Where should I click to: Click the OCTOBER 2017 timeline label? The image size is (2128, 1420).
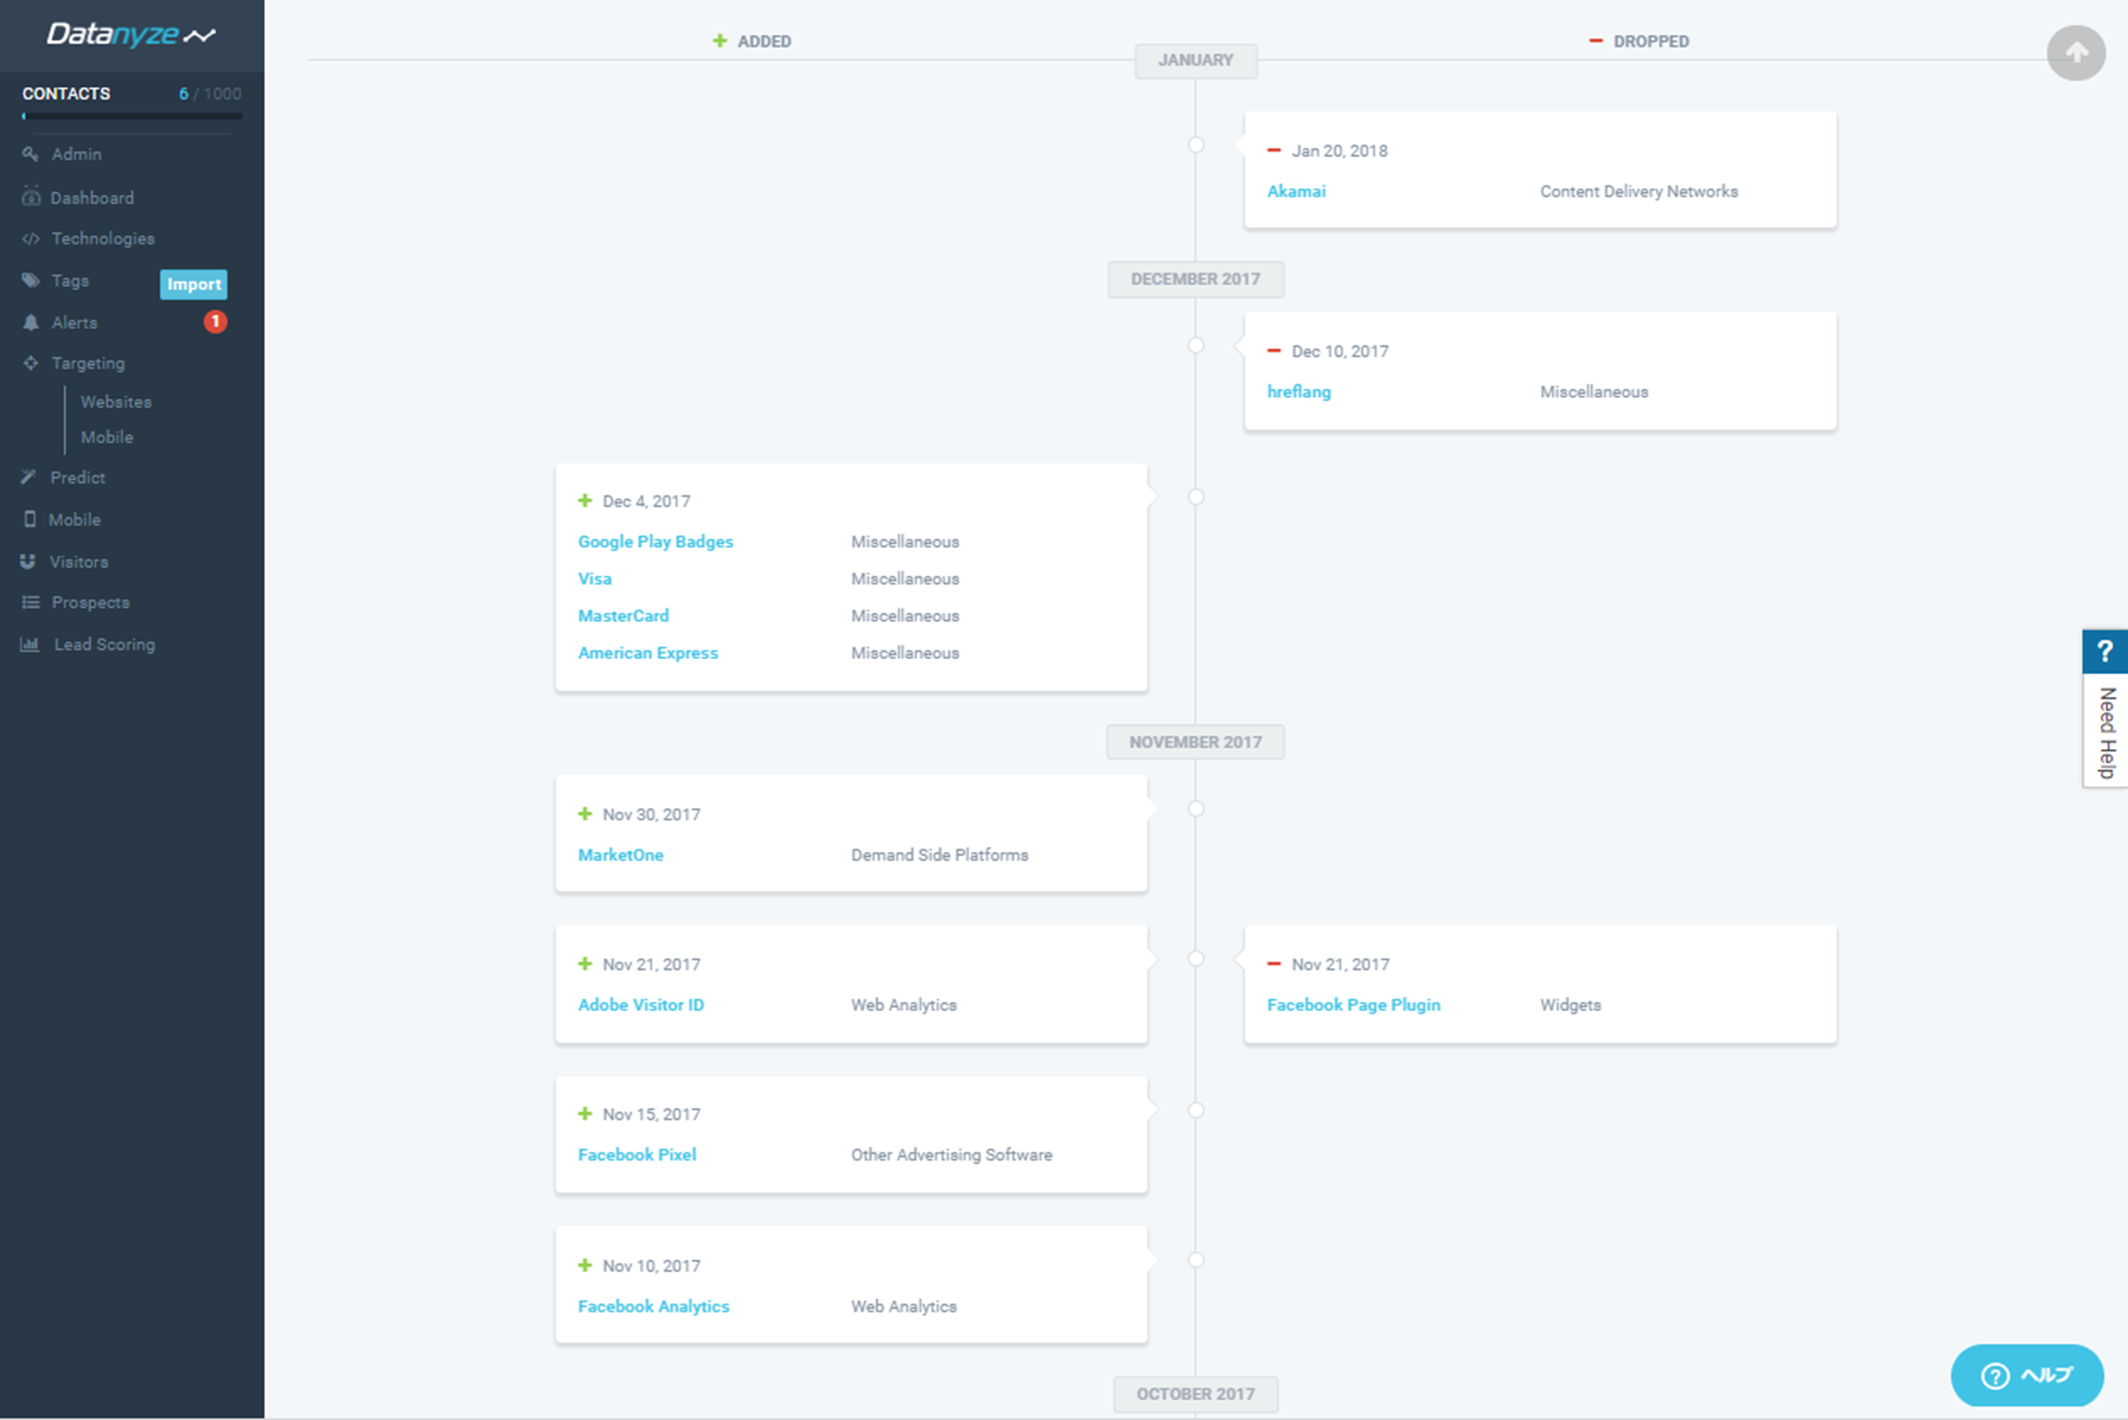coord(1196,1394)
